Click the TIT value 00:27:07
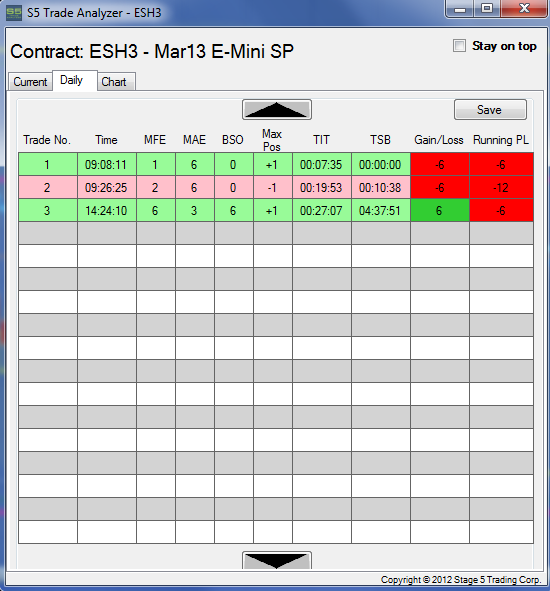The width and height of the screenshot is (550, 591). pyautogui.click(x=322, y=210)
